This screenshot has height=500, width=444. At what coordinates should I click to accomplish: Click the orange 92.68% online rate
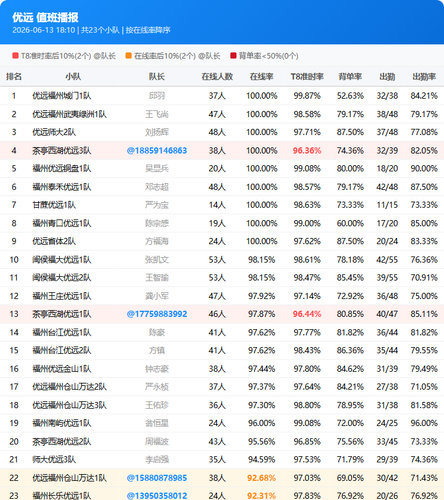pos(262,478)
